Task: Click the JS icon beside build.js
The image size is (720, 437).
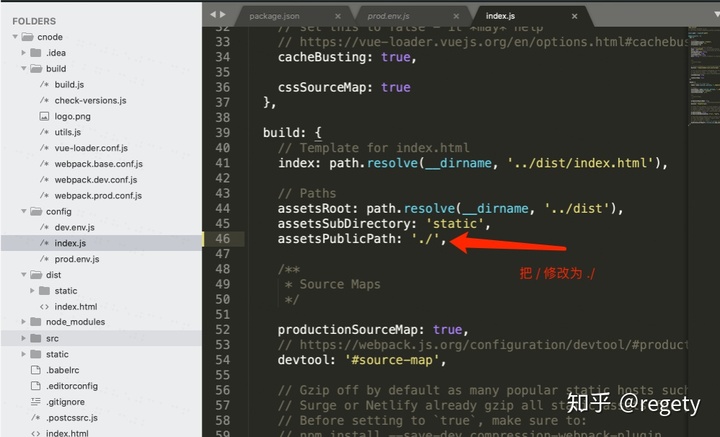Action: point(44,84)
